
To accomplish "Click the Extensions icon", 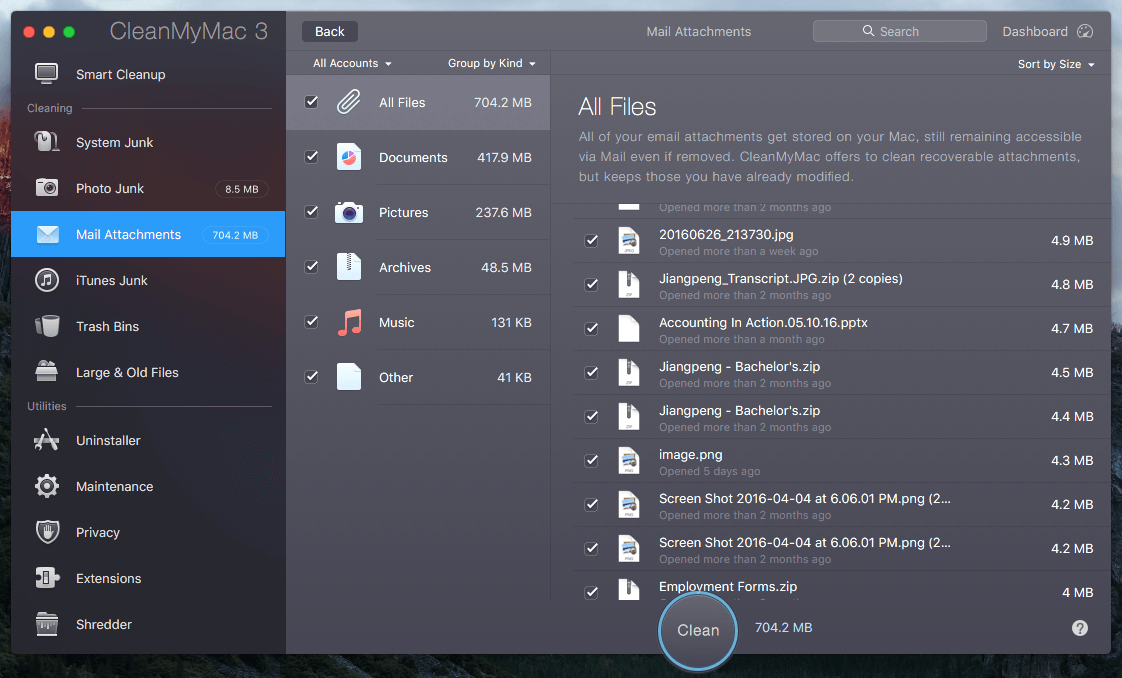I will [47, 578].
